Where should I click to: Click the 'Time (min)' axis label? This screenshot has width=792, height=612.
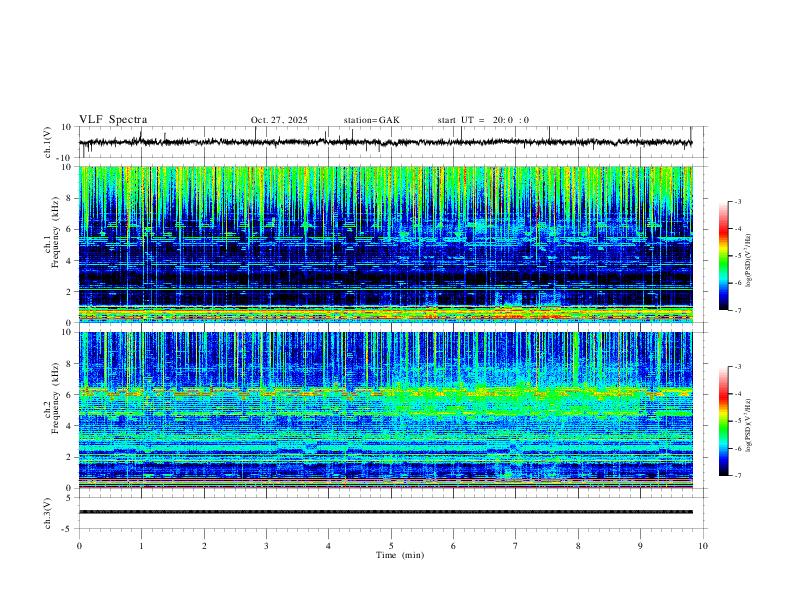coord(400,555)
